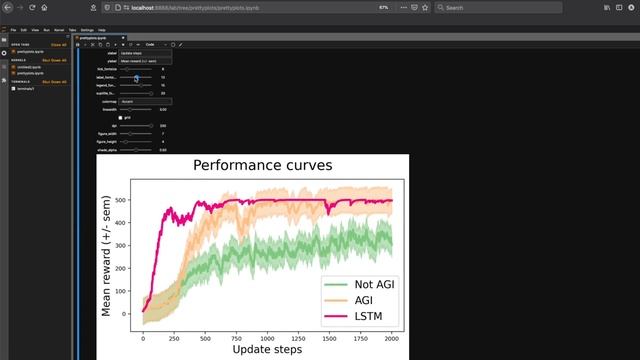Copy the selected cell icon
Viewport: 640px width, 360px height.
click(x=100, y=44)
